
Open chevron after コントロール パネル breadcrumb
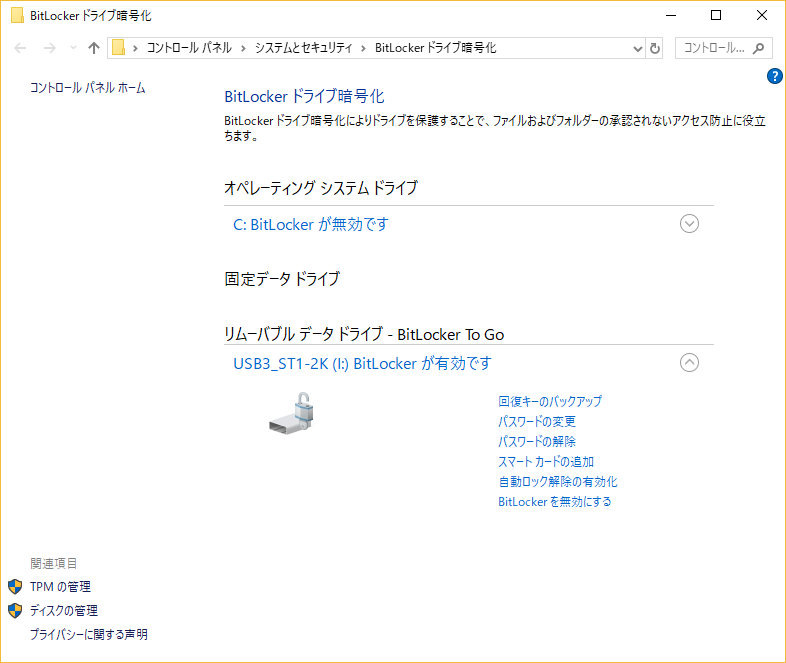coord(243,48)
